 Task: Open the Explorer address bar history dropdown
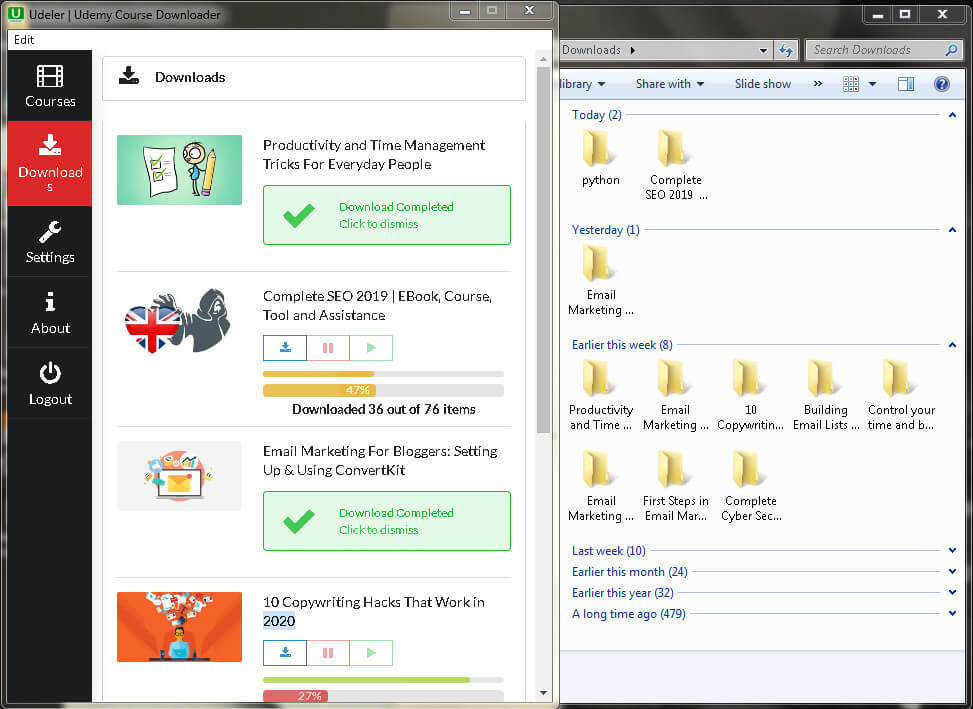click(x=763, y=51)
